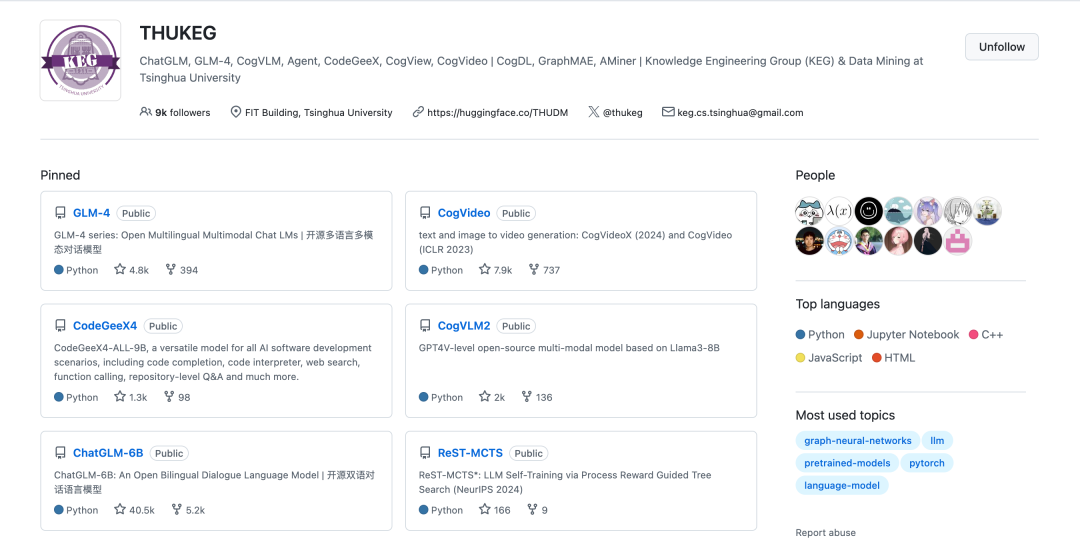Select the graph-neural-networks topic tag
Image resolution: width=1080 pixels, height=544 pixels.
click(x=858, y=440)
